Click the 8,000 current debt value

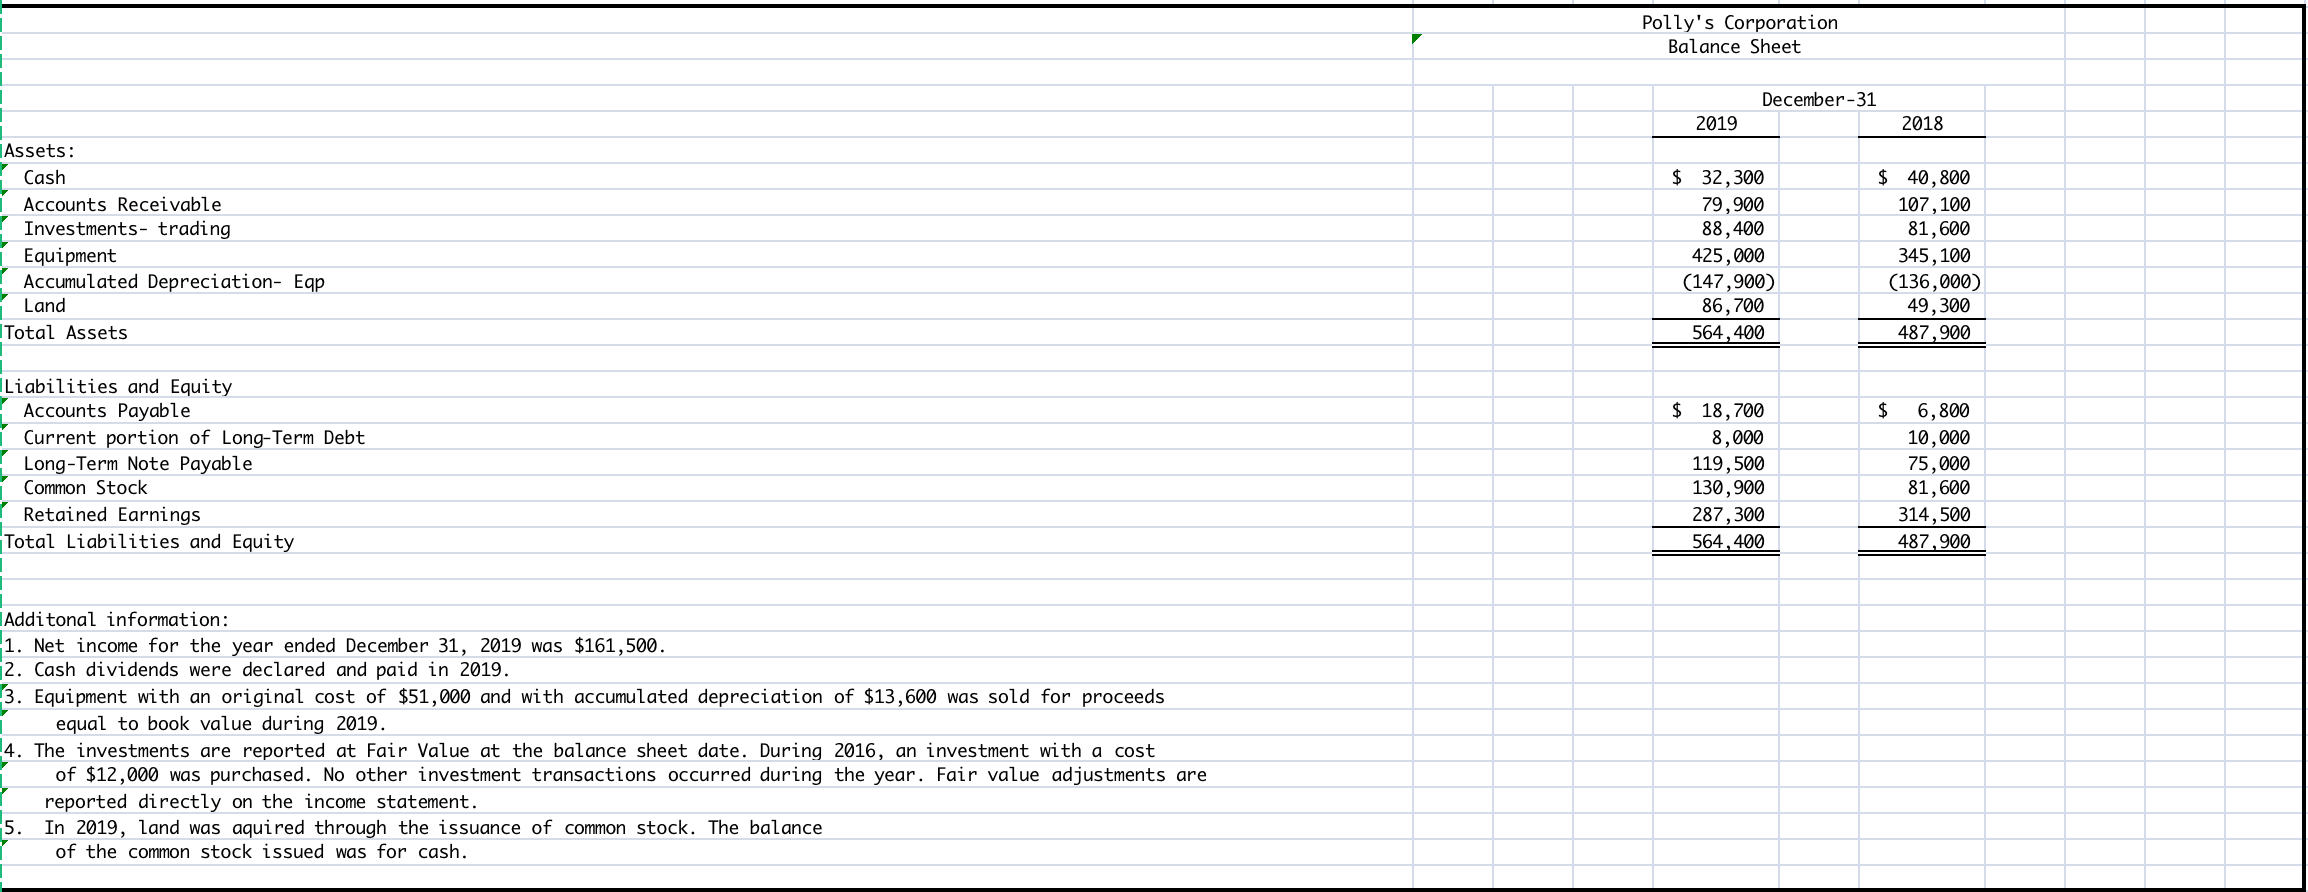[x=1738, y=438]
